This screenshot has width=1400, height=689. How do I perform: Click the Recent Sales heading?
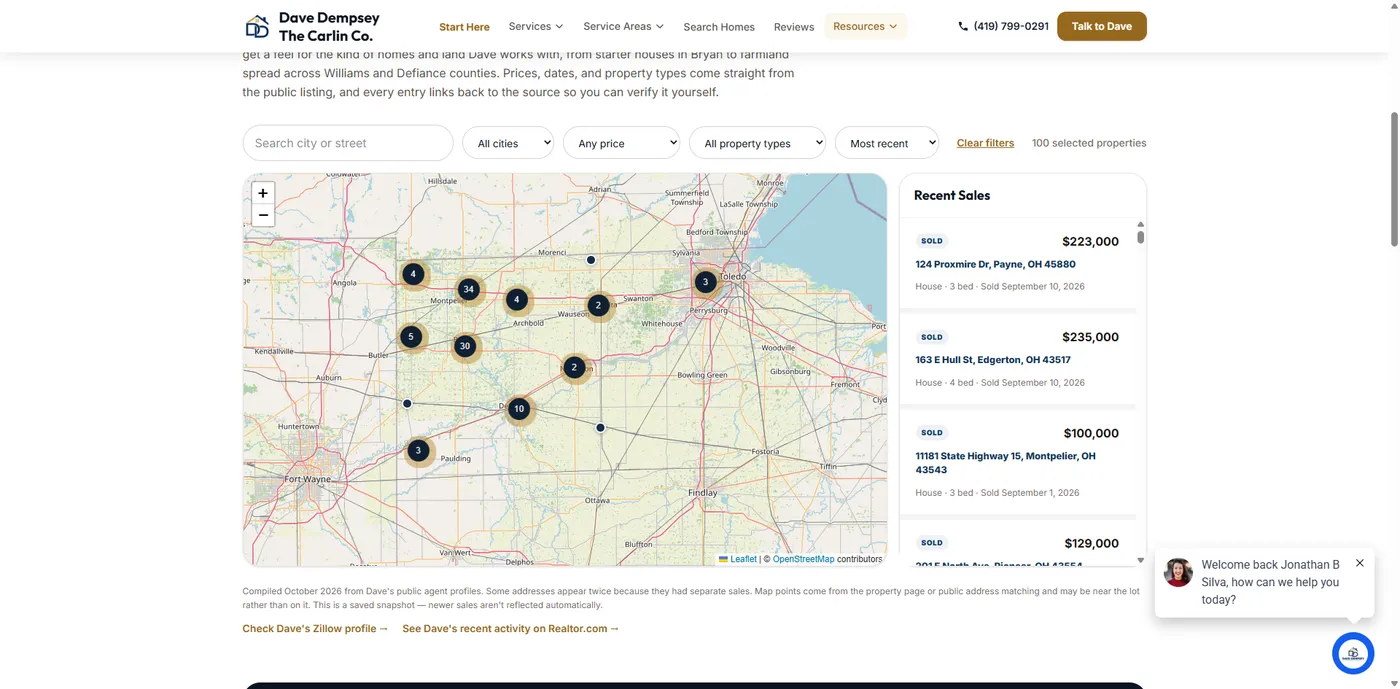click(x=952, y=195)
